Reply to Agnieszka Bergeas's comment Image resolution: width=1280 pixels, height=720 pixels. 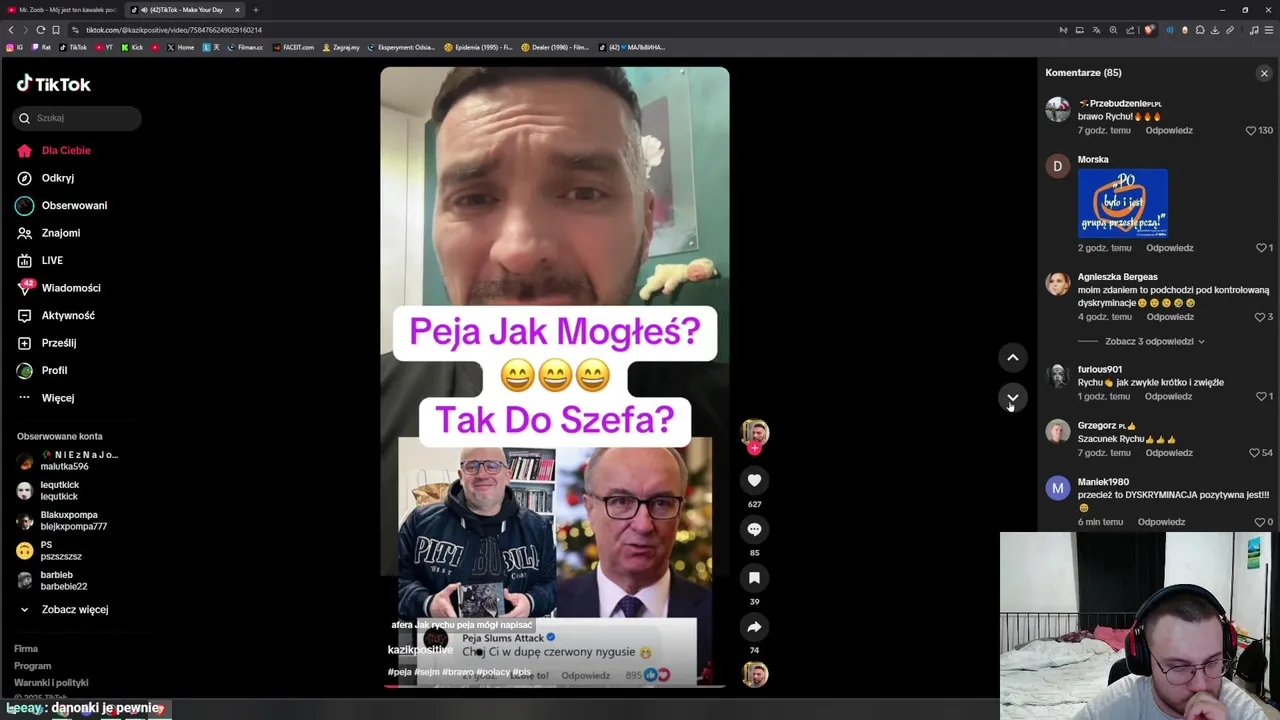[1170, 317]
